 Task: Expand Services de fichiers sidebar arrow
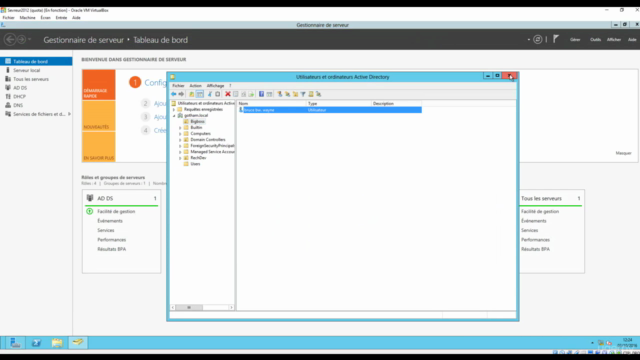pos(69,114)
